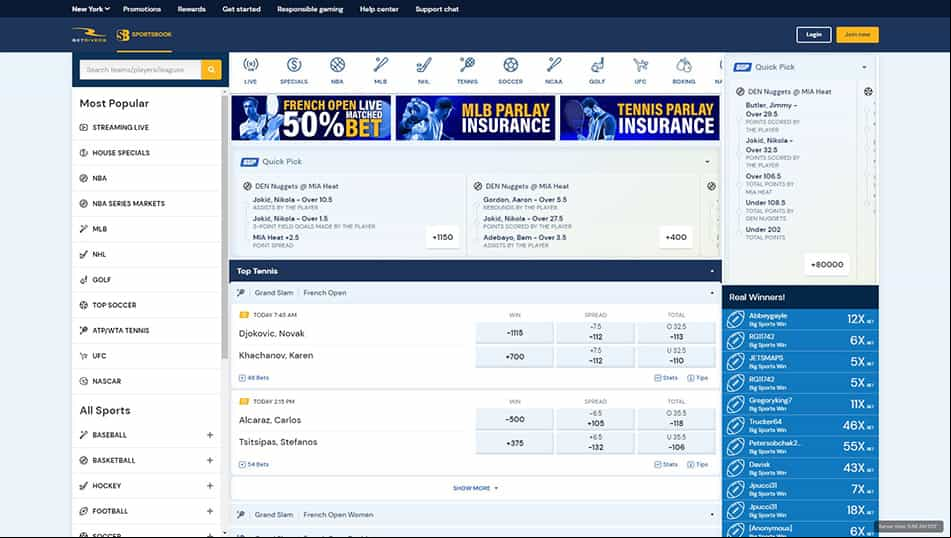Open NASCAR in sidebar
Viewport: 951px width, 538px height.
pyautogui.click(x=146, y=382)
